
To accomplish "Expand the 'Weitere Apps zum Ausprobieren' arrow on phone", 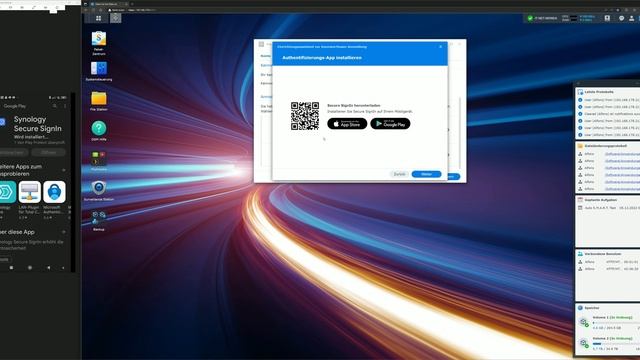I will point(64,170).
